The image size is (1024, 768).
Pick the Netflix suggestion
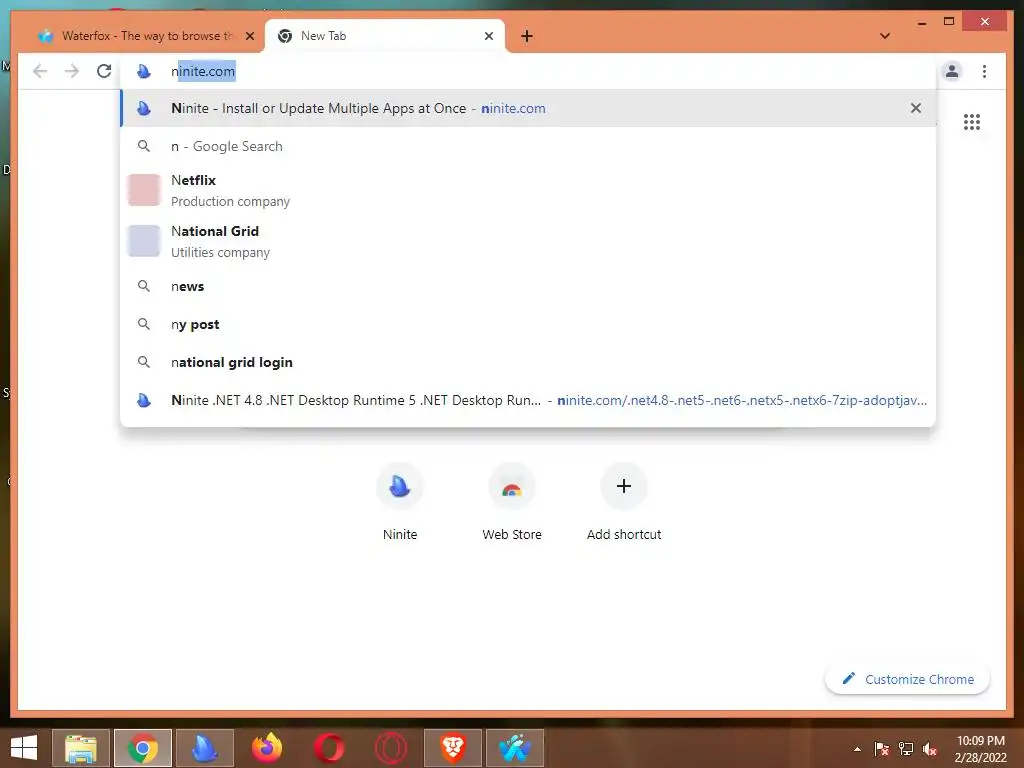528,190
